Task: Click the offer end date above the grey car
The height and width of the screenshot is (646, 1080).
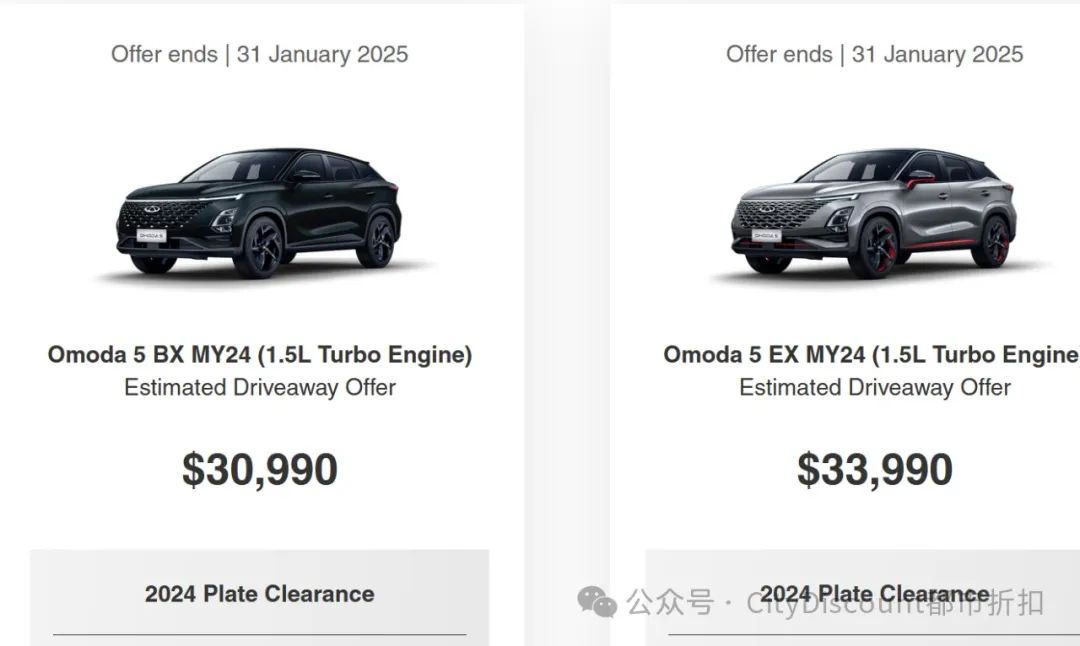Action: 874,54
